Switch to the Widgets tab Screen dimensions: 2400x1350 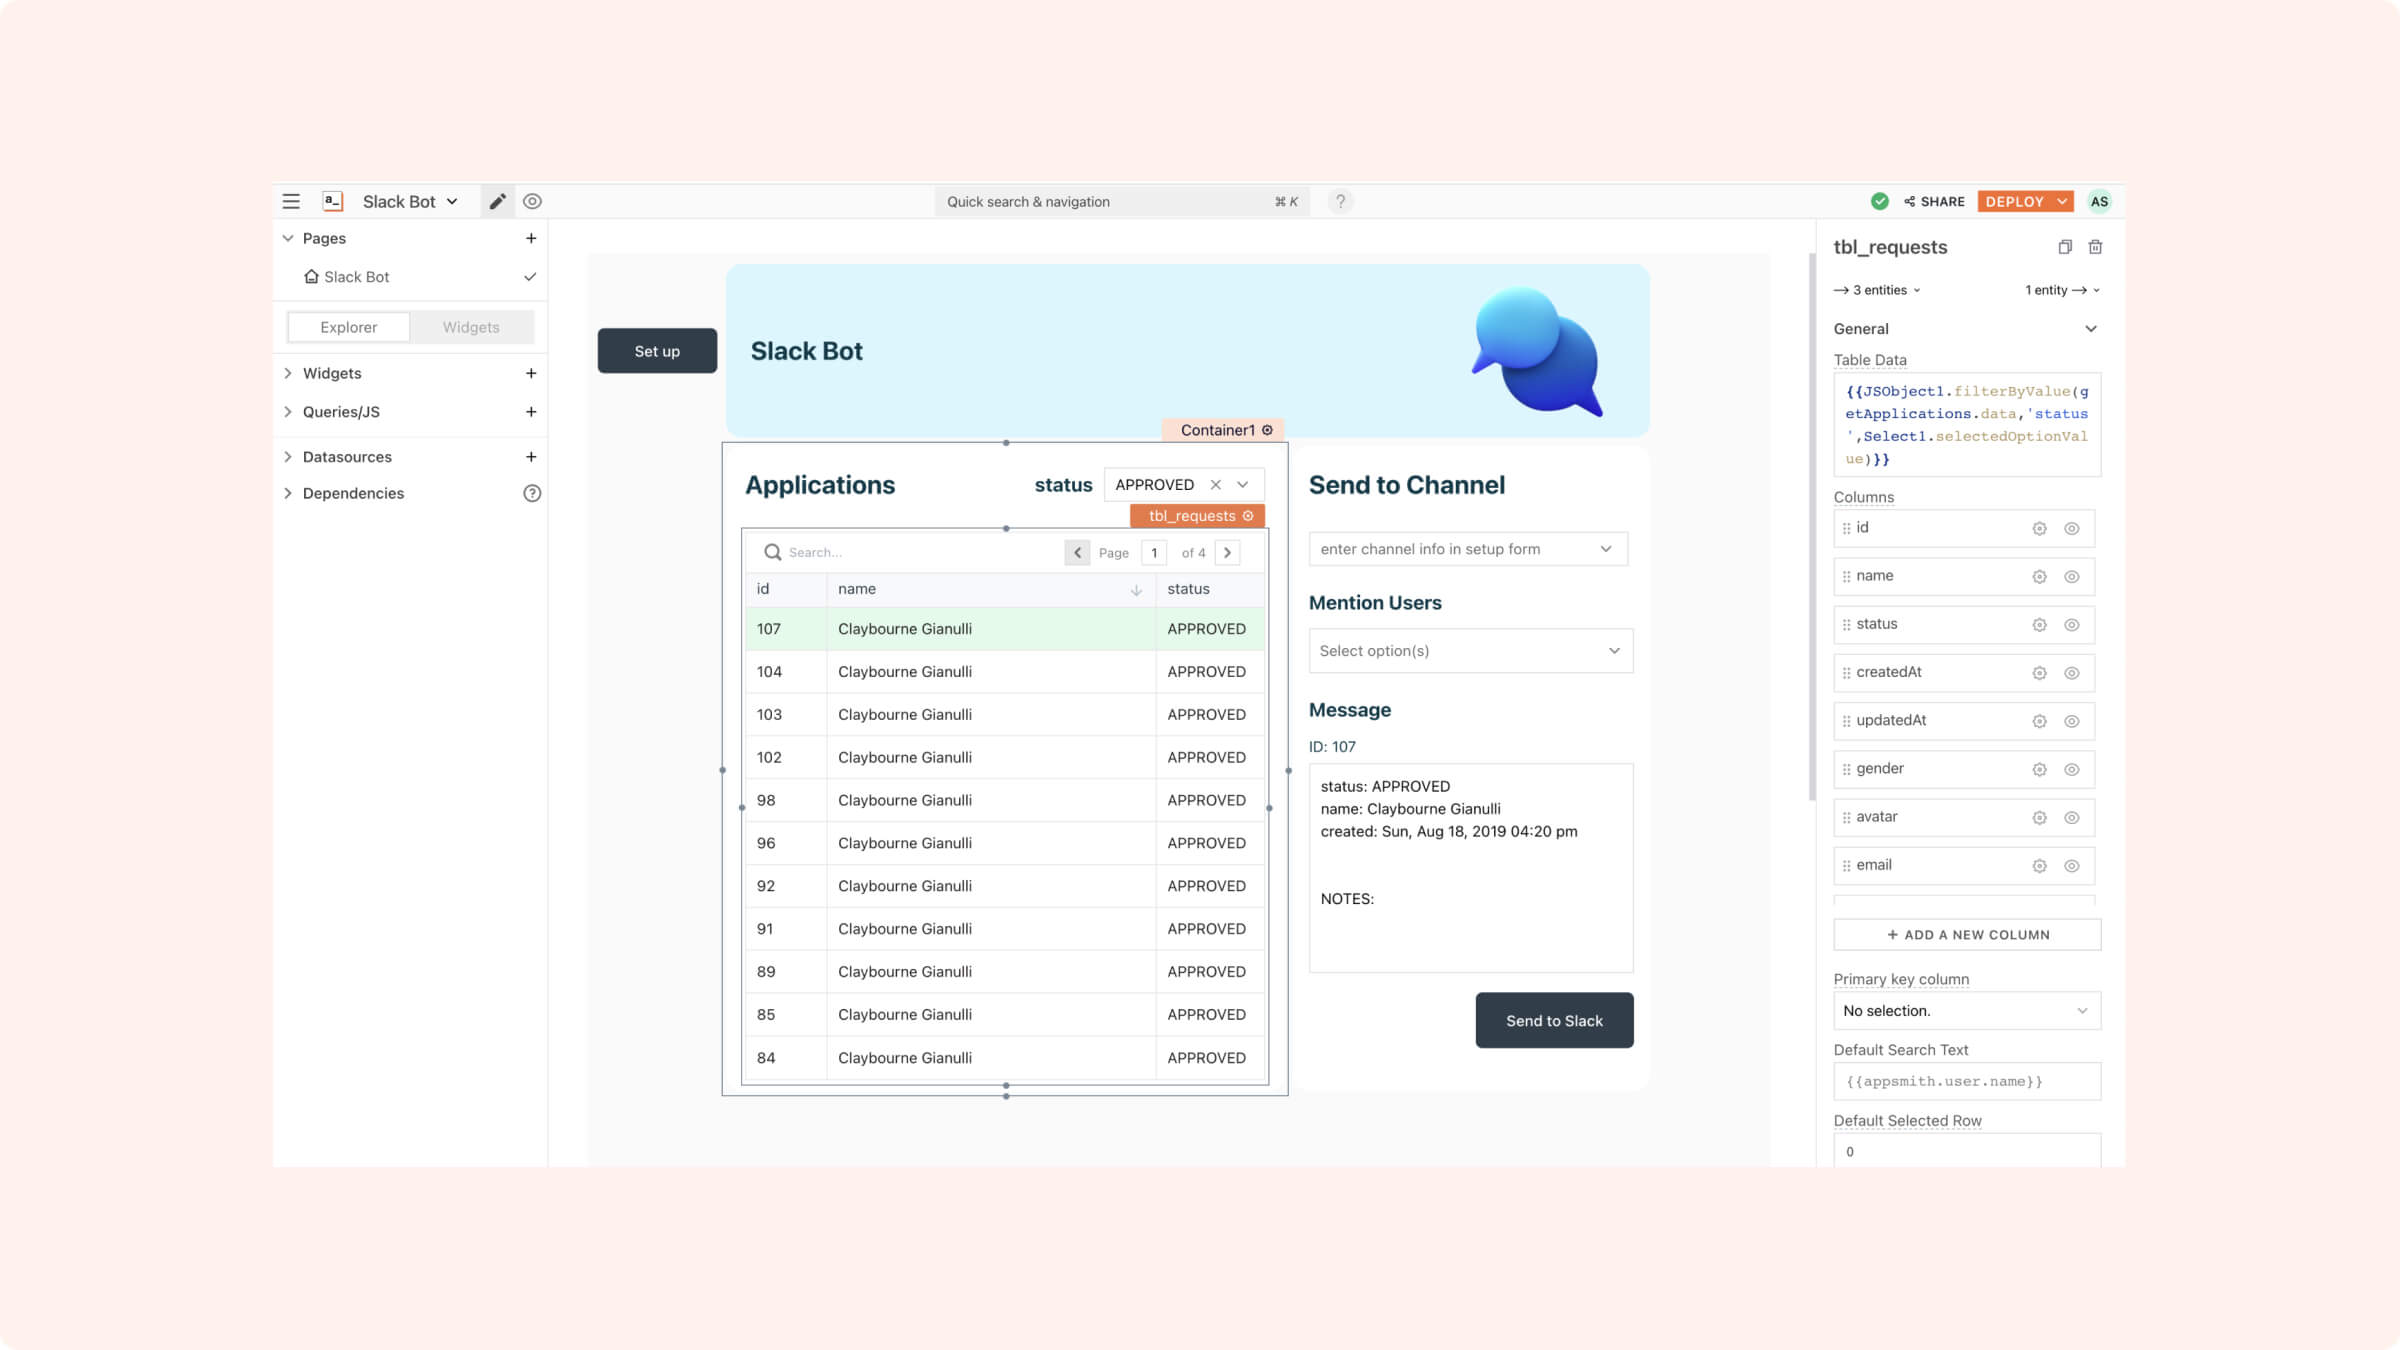click(471, 327)
